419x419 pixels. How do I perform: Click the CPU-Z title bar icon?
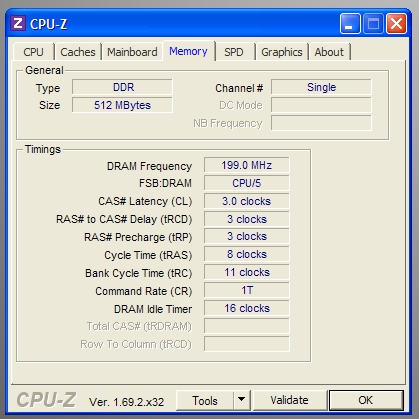[18, 23]
